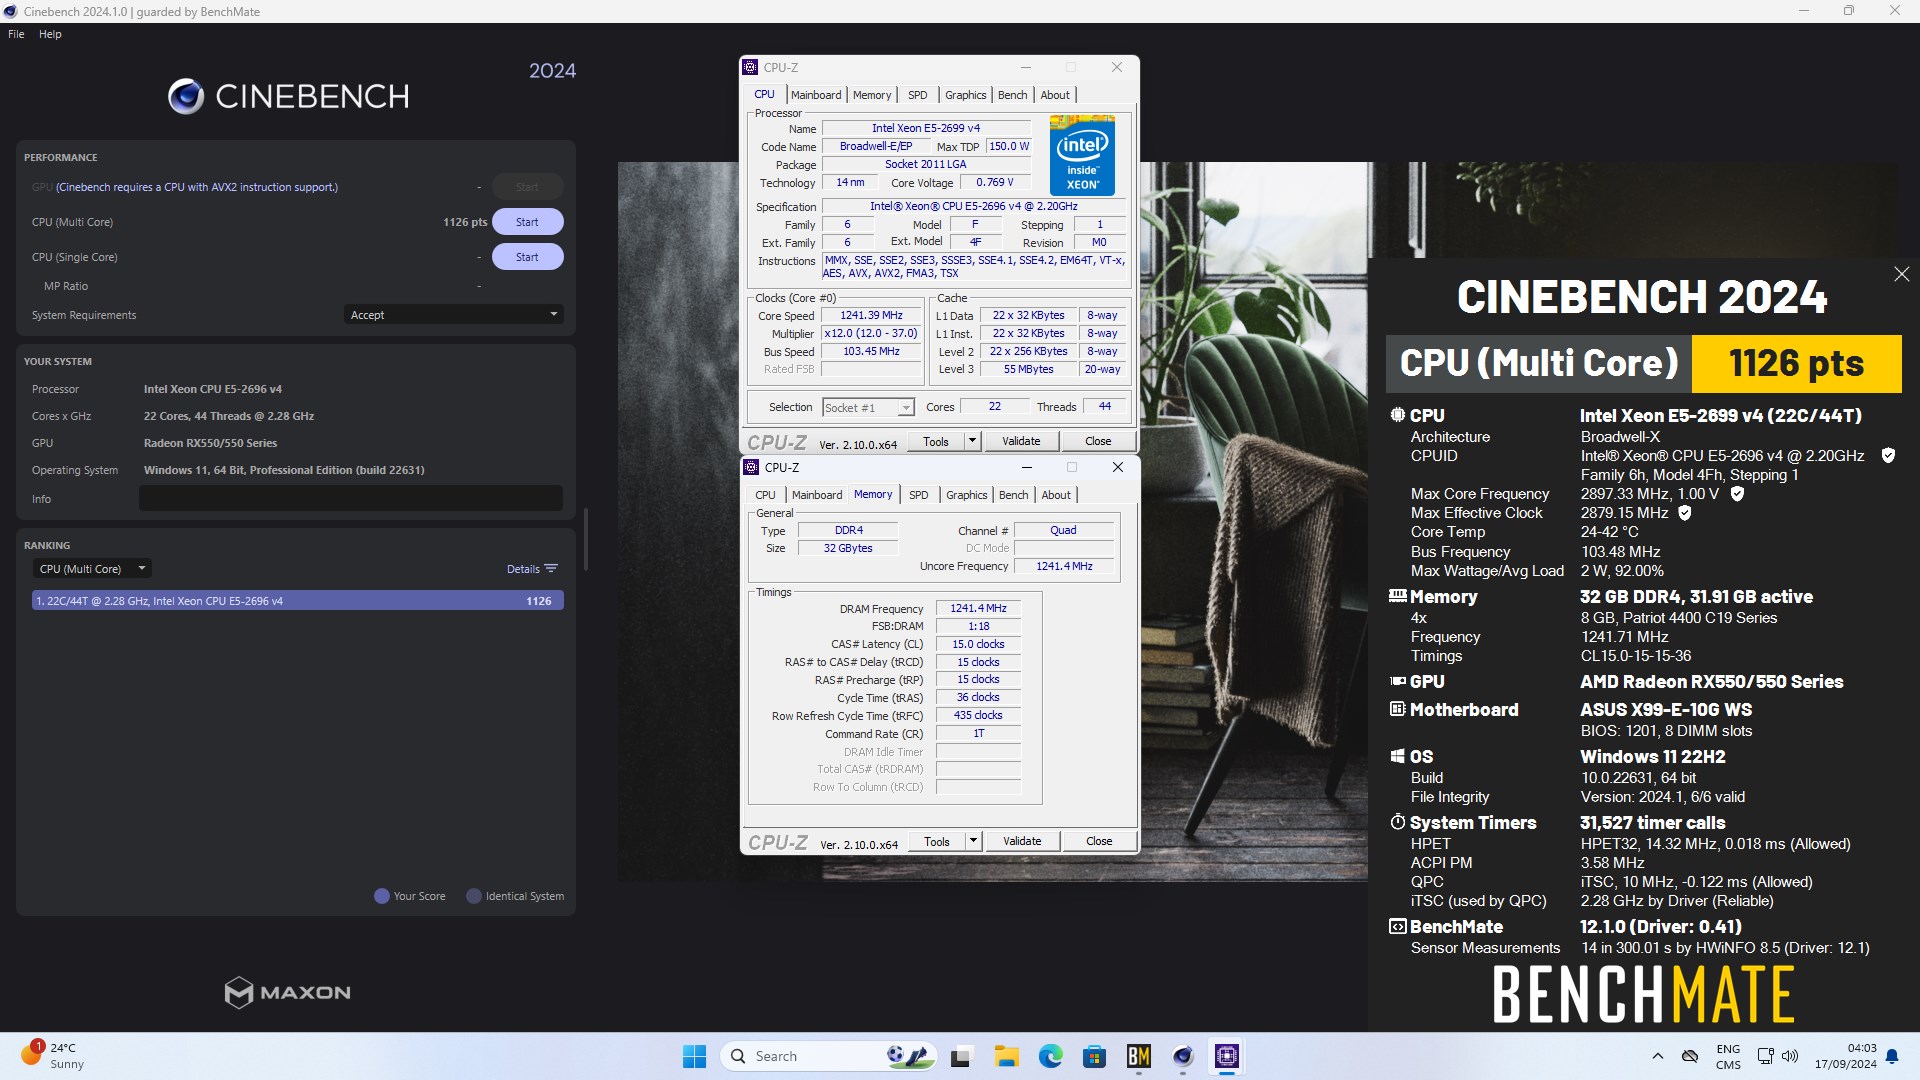Click the Info text field in Your System
This screenshot has width=1920, height=1080.
(x=351, y=498)
